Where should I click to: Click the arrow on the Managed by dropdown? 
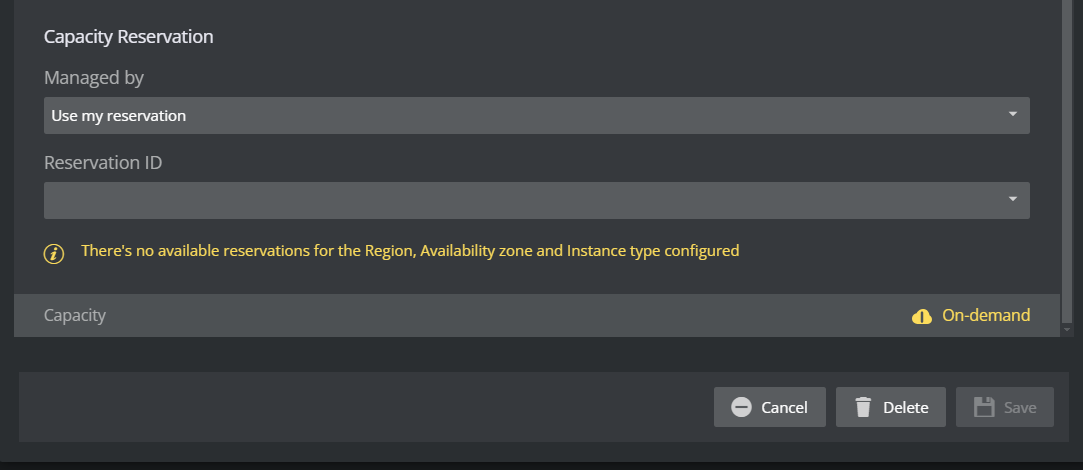[1012, 115]
